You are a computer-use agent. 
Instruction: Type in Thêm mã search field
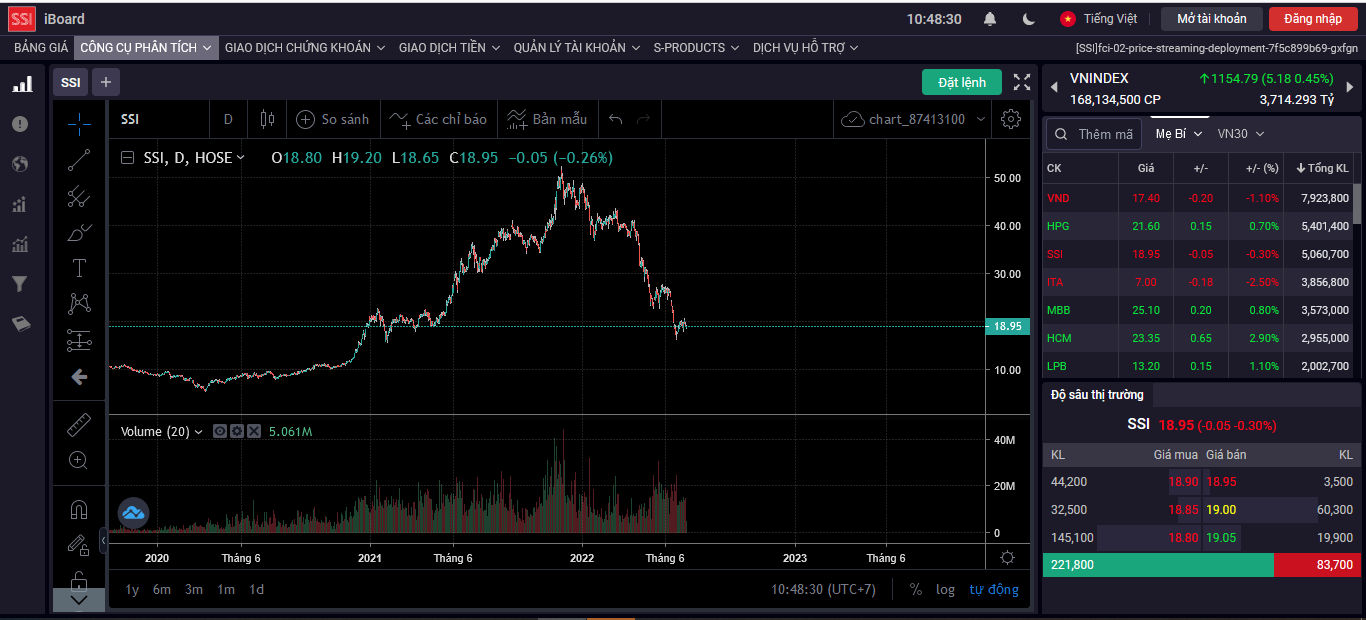point(1093,134)
